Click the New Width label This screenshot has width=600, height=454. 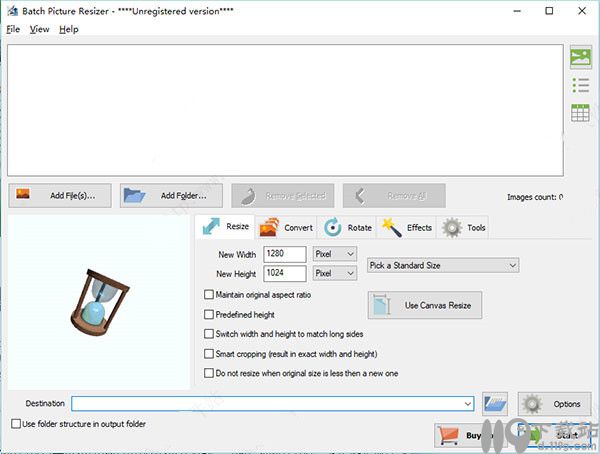[x=237, y=255]
